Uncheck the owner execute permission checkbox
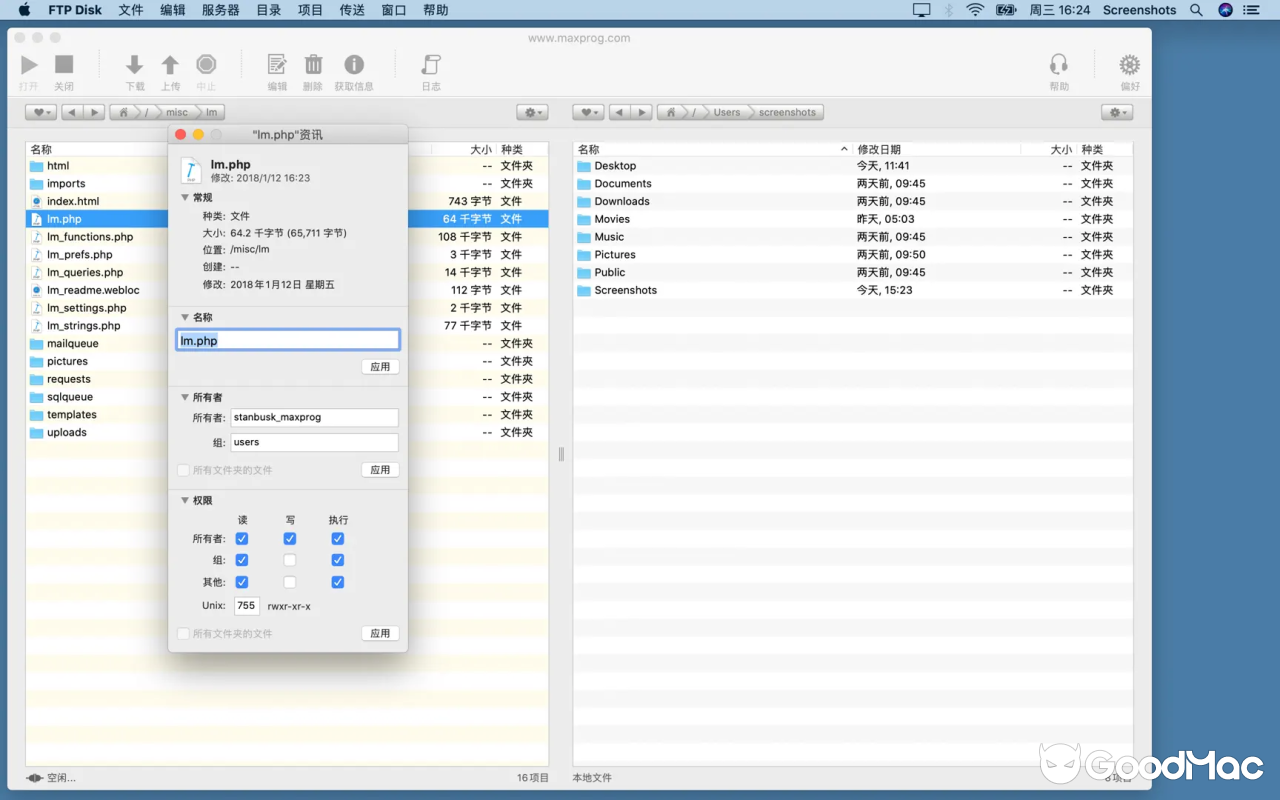The width and height of the screenshot is (1280, 800). pyautogui.click(x=338, y=538)
